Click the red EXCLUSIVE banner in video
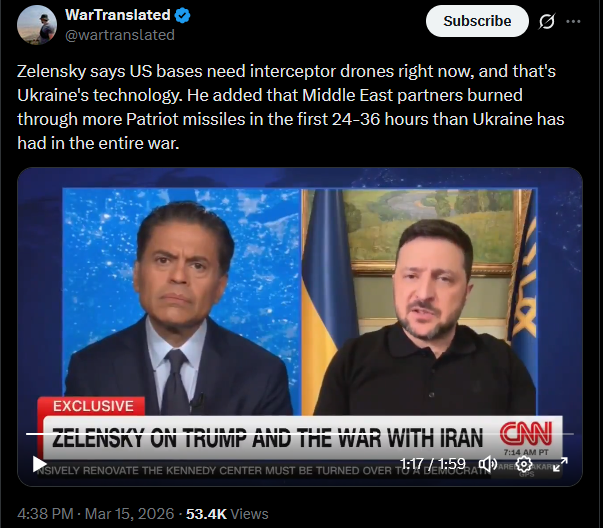The width and height of the screenshot is (603, 528). tap(92, 406)
